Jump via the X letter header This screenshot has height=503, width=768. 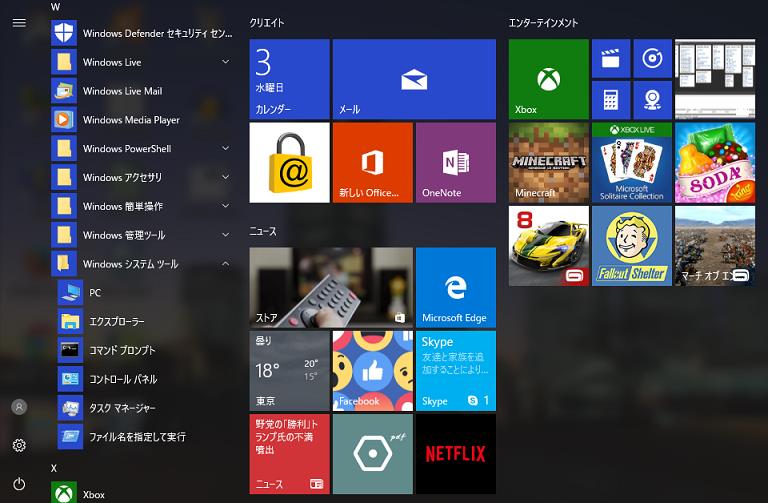click(54, 468)
